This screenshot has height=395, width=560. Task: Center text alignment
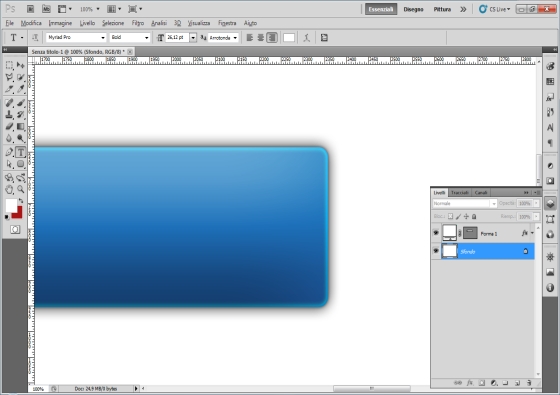tap(261, 38)
